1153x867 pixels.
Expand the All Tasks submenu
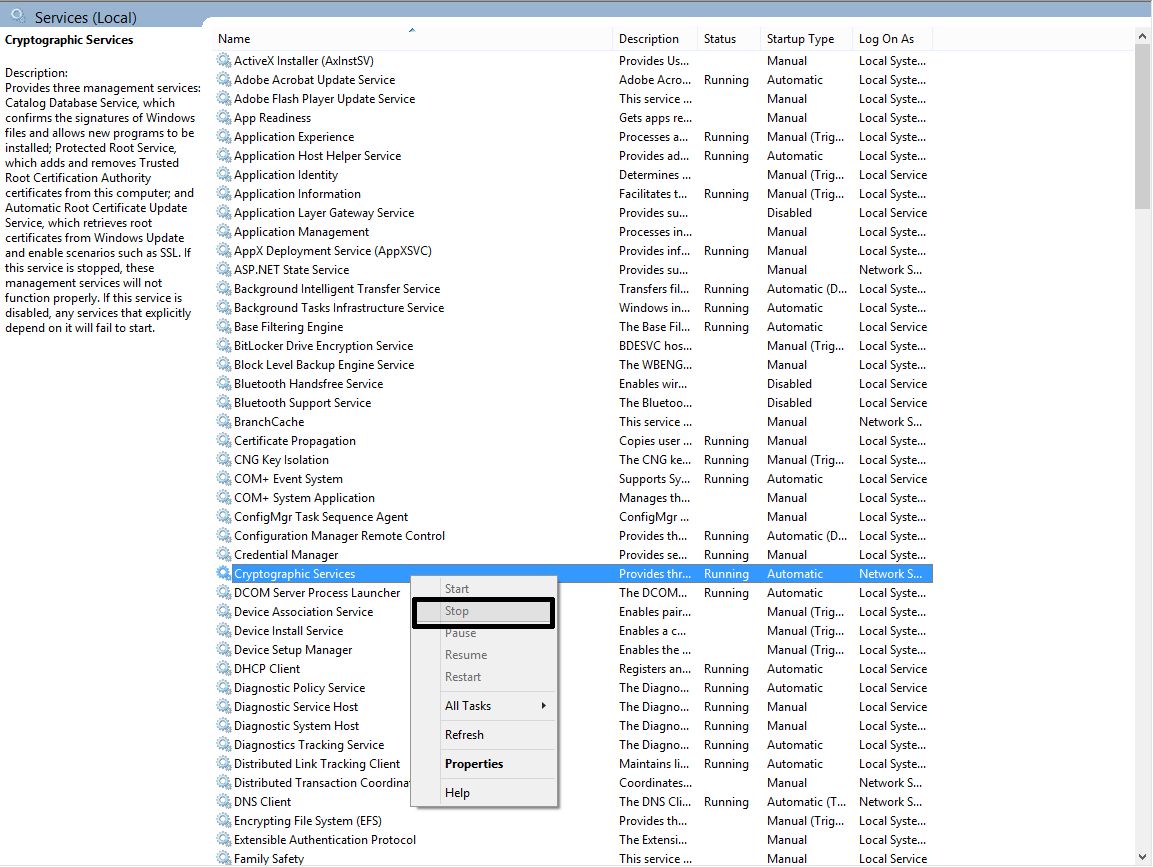click(x=484, y=706)
